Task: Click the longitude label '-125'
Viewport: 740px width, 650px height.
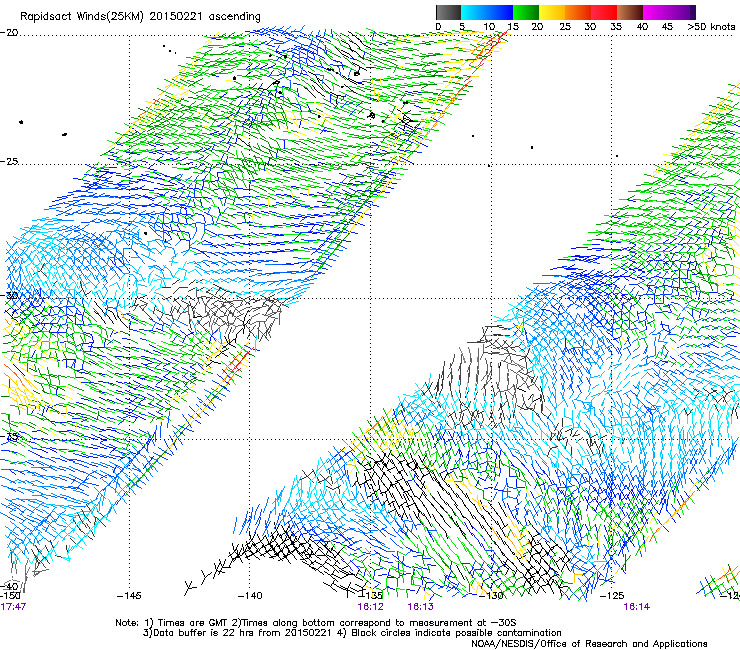Action: [x=612, y=596]
